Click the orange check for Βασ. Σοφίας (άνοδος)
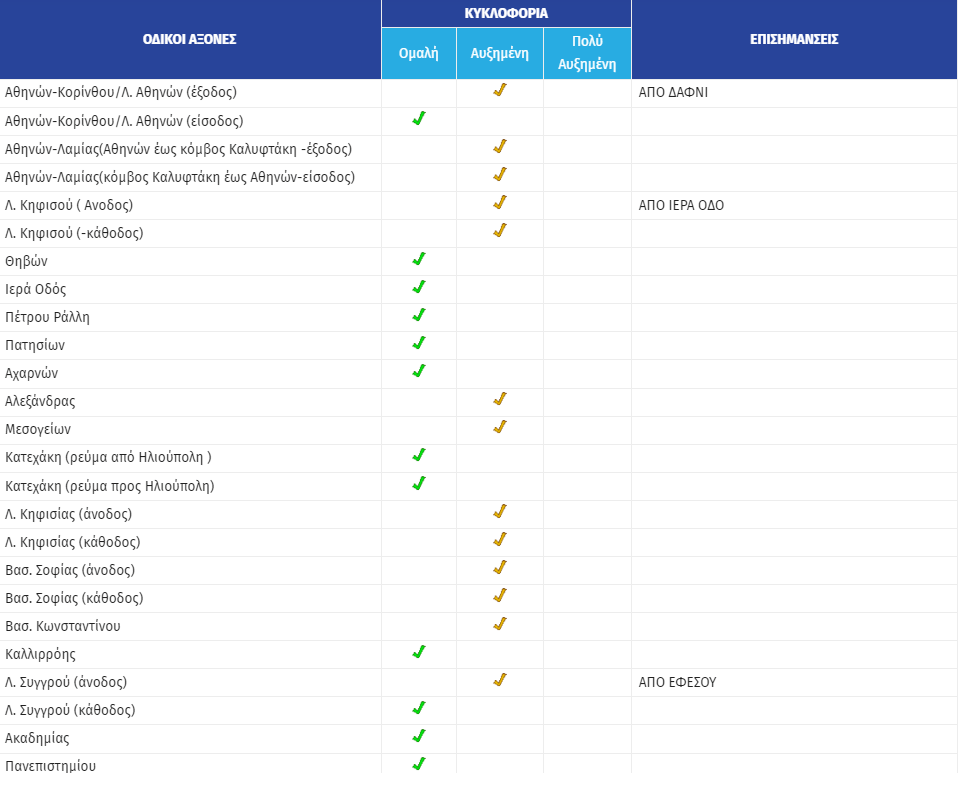Screen dimensions: 958x785 500,568
